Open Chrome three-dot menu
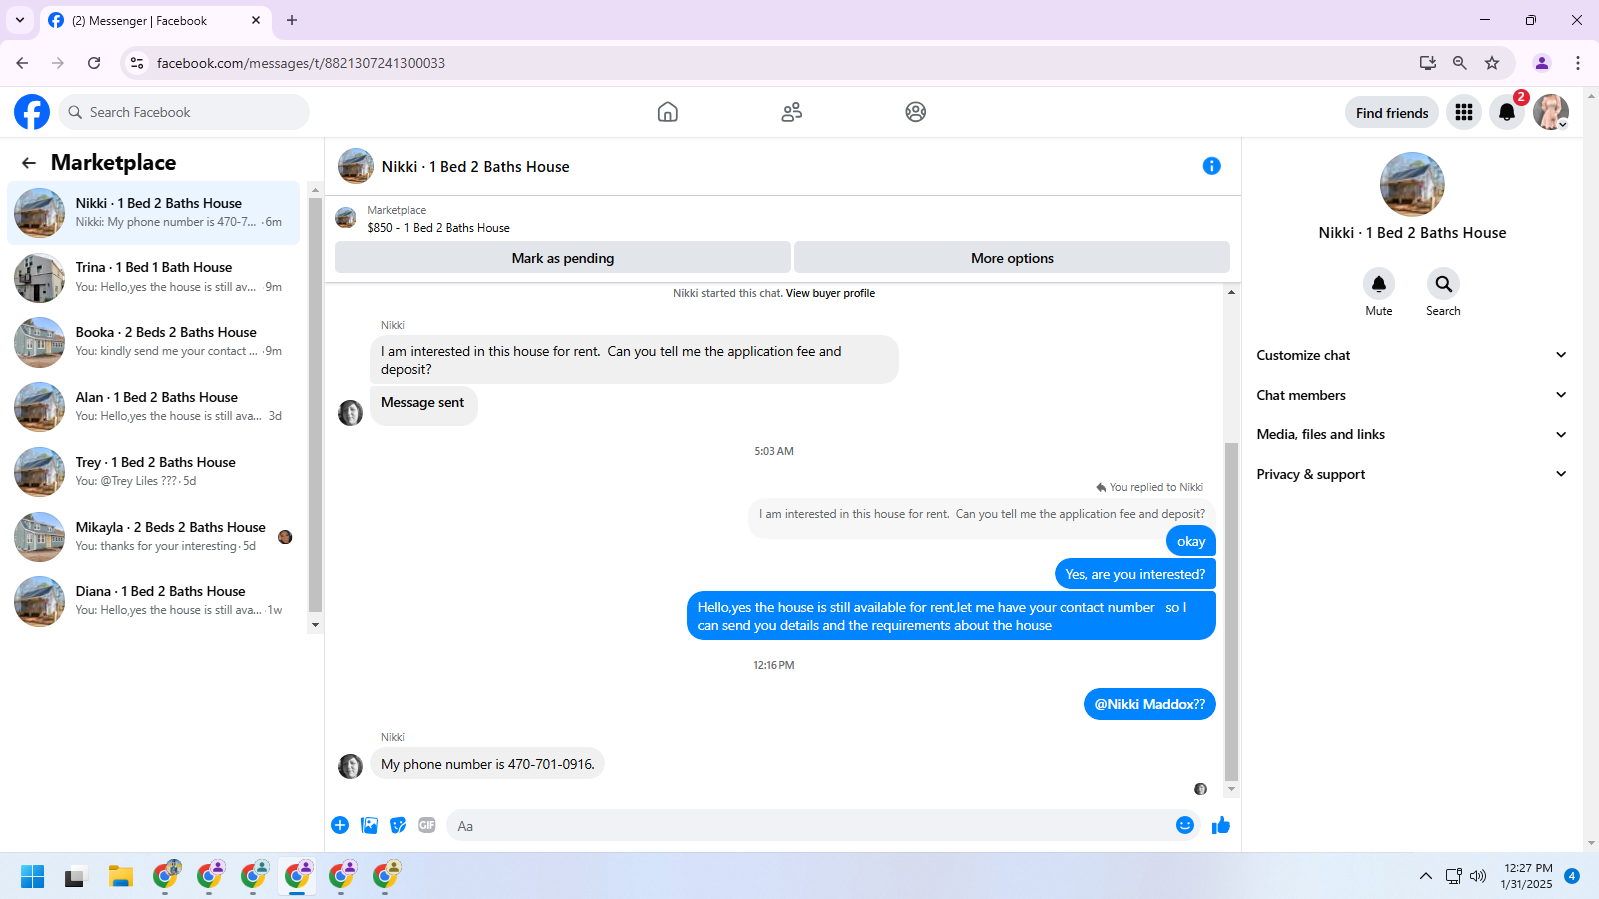The height and width of the screenshot is (899, 1599). click(x=1578, y=63)
